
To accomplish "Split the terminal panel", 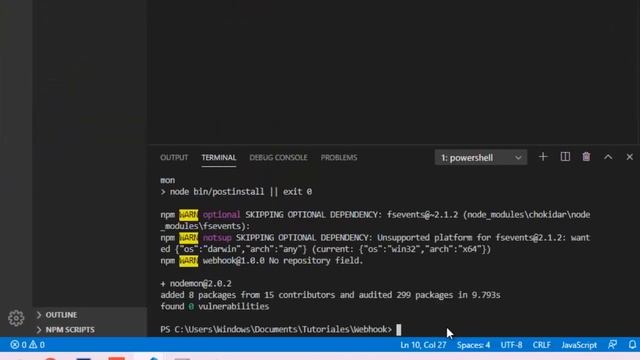I will click(565, 157).
